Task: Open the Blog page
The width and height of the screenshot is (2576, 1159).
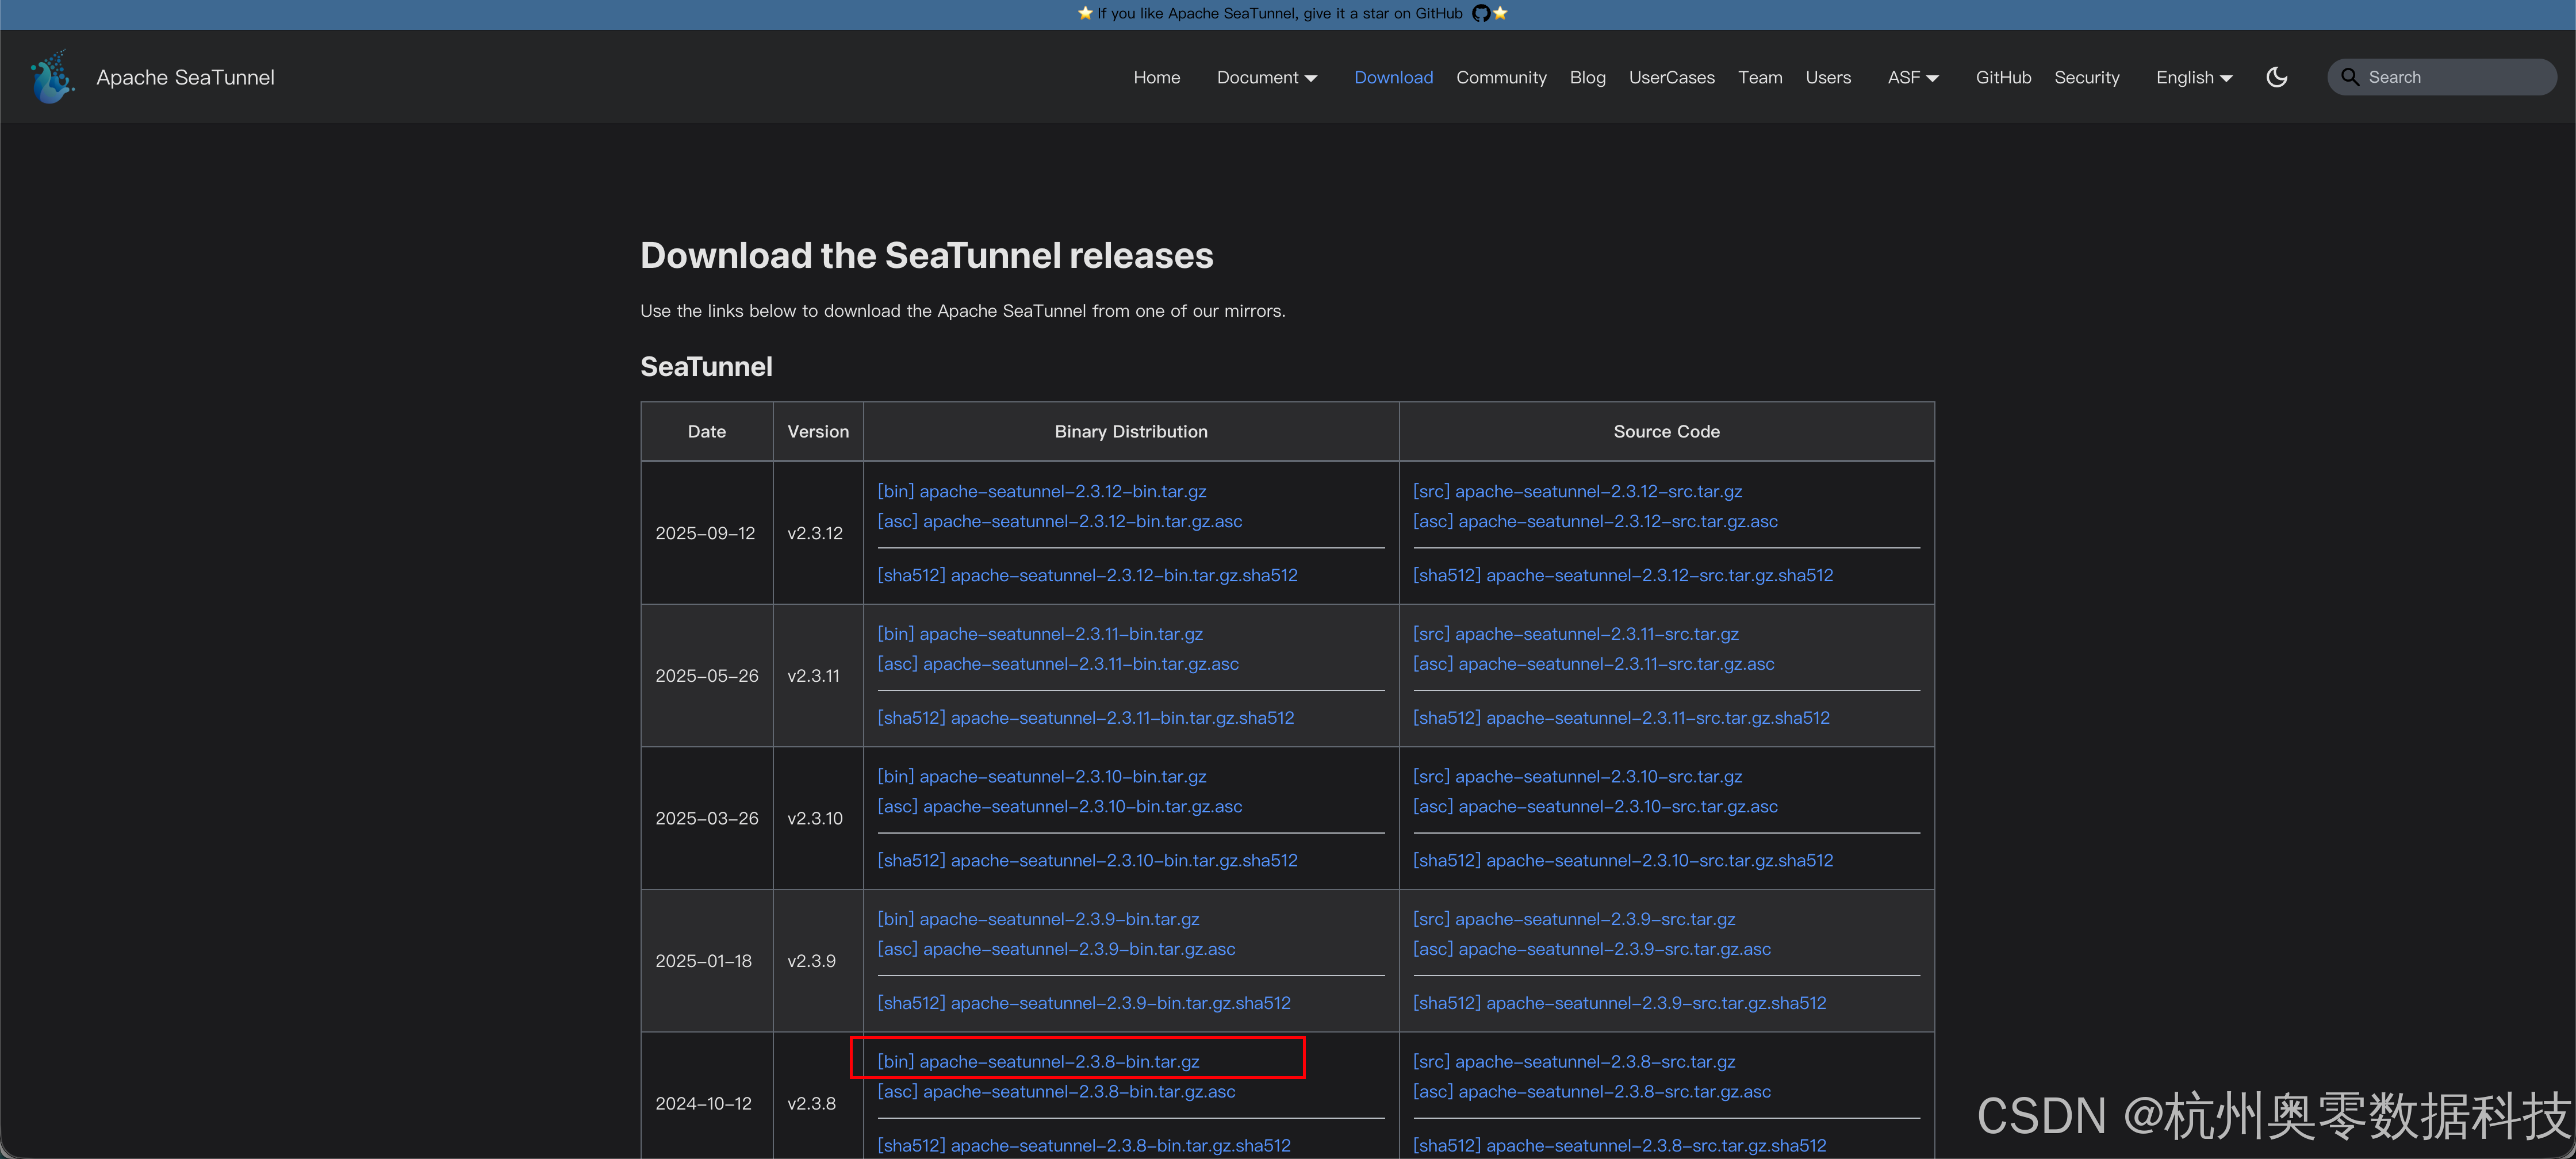Action: [x=1587, y=77]
